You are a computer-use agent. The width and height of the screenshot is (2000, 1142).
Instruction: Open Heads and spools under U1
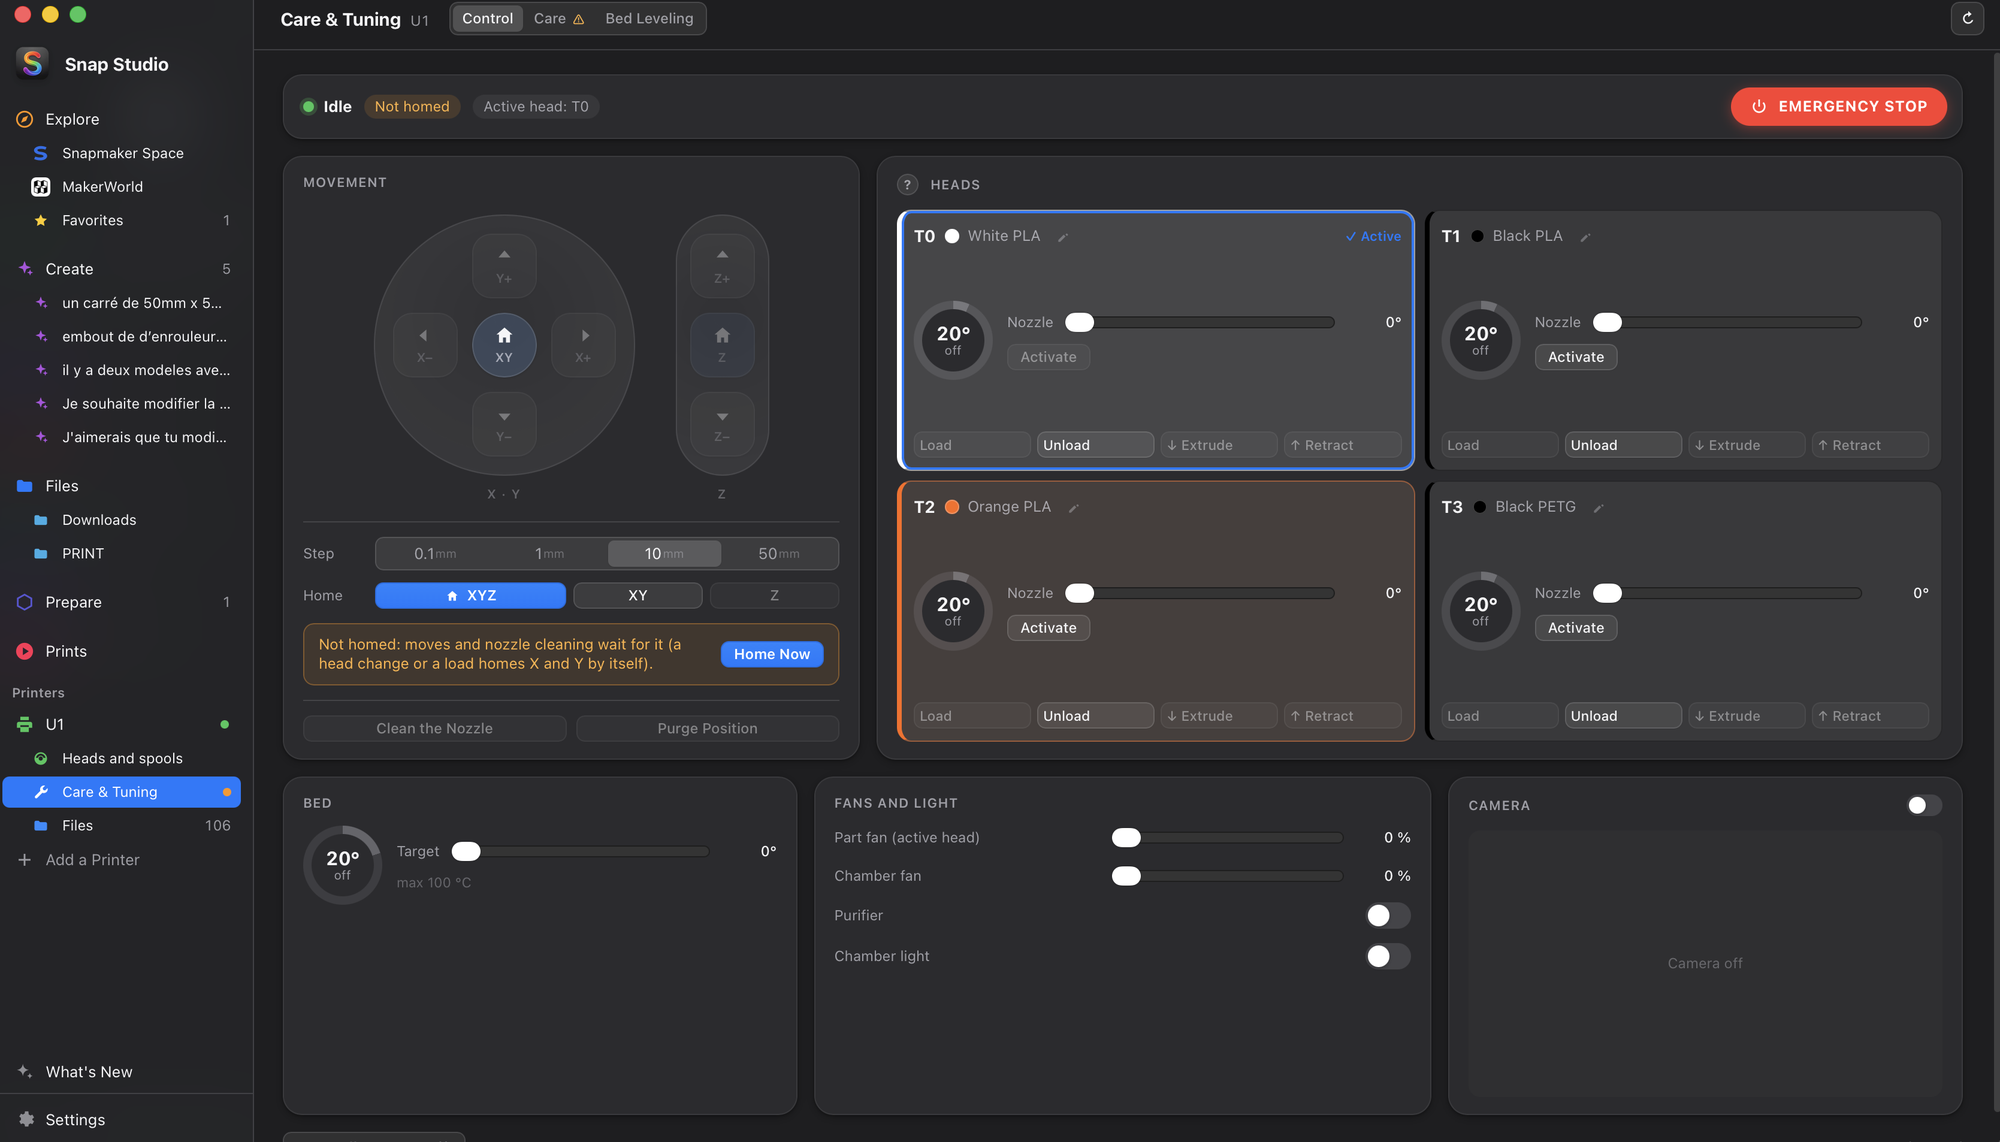[x=122, y=758]
